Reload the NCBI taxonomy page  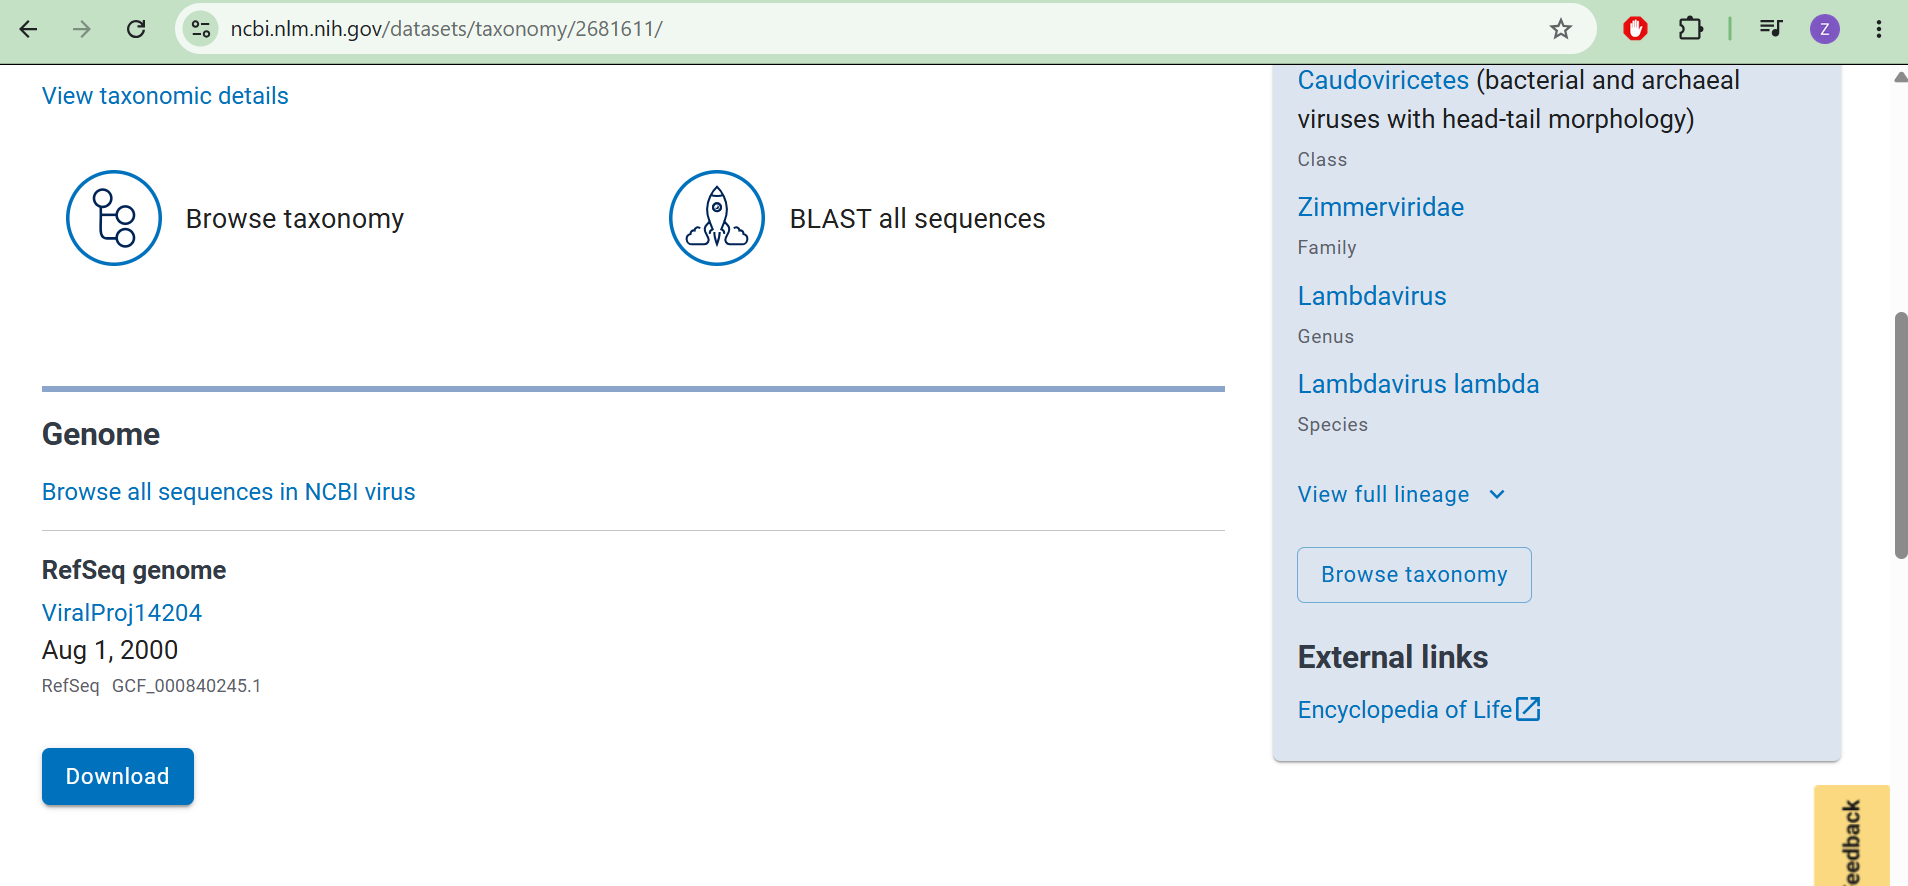coord(136,29)
